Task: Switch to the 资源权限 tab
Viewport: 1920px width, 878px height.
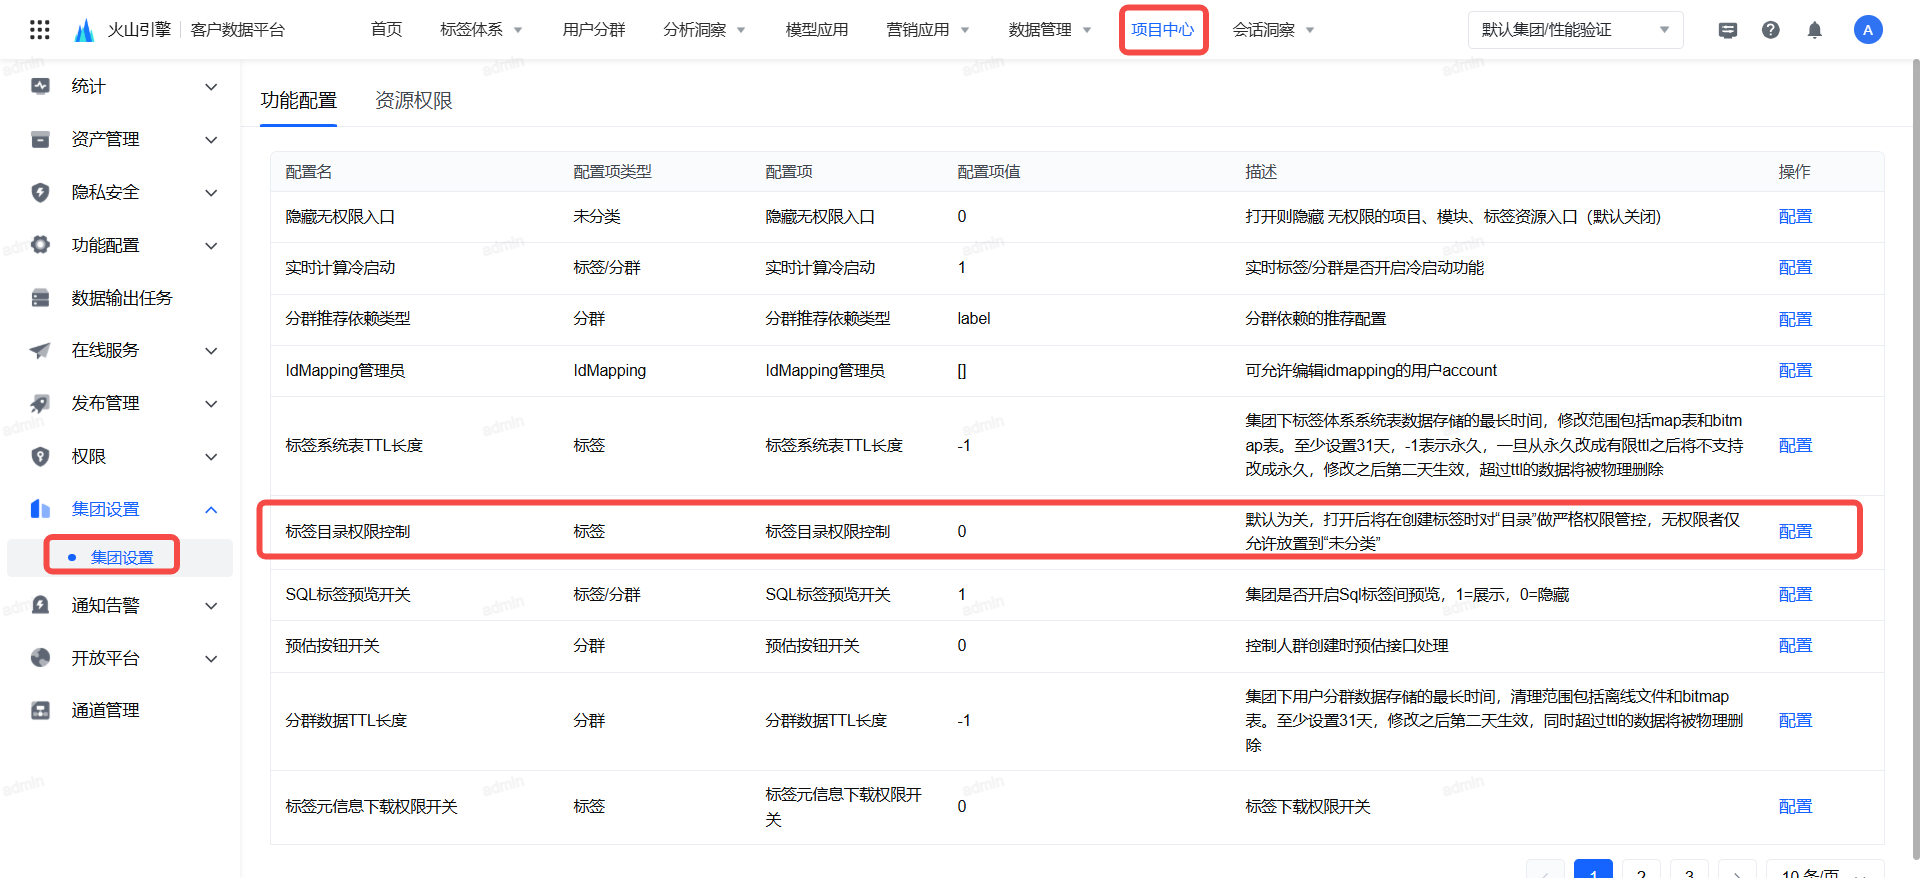Action: click(413, 101)
